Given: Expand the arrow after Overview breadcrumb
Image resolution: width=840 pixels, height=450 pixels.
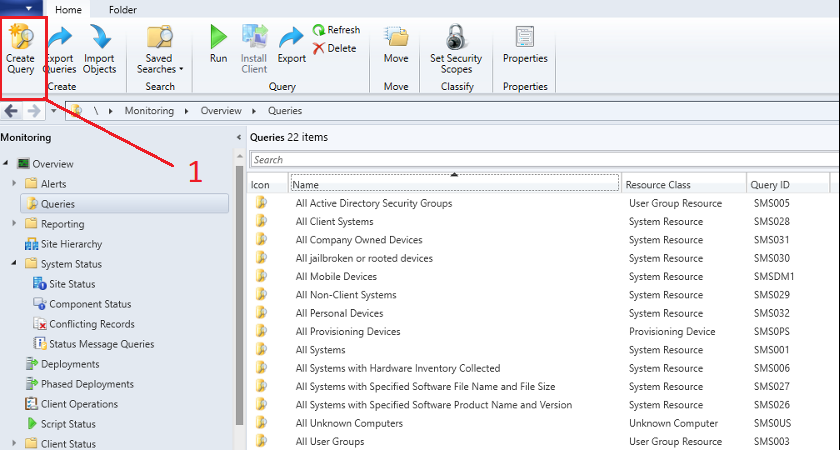Looking at the screenshot, I should pyautogui.click(x=254, y=111).
